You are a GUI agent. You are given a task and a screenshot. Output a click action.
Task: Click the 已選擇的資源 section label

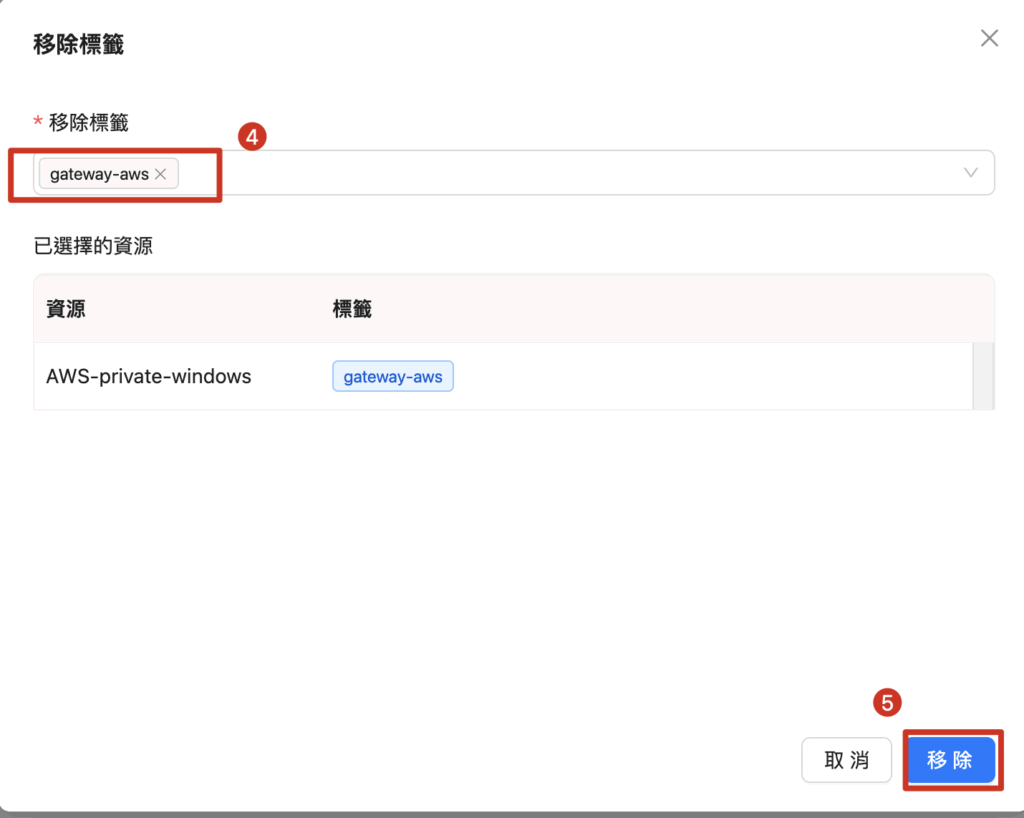(93, 246)
